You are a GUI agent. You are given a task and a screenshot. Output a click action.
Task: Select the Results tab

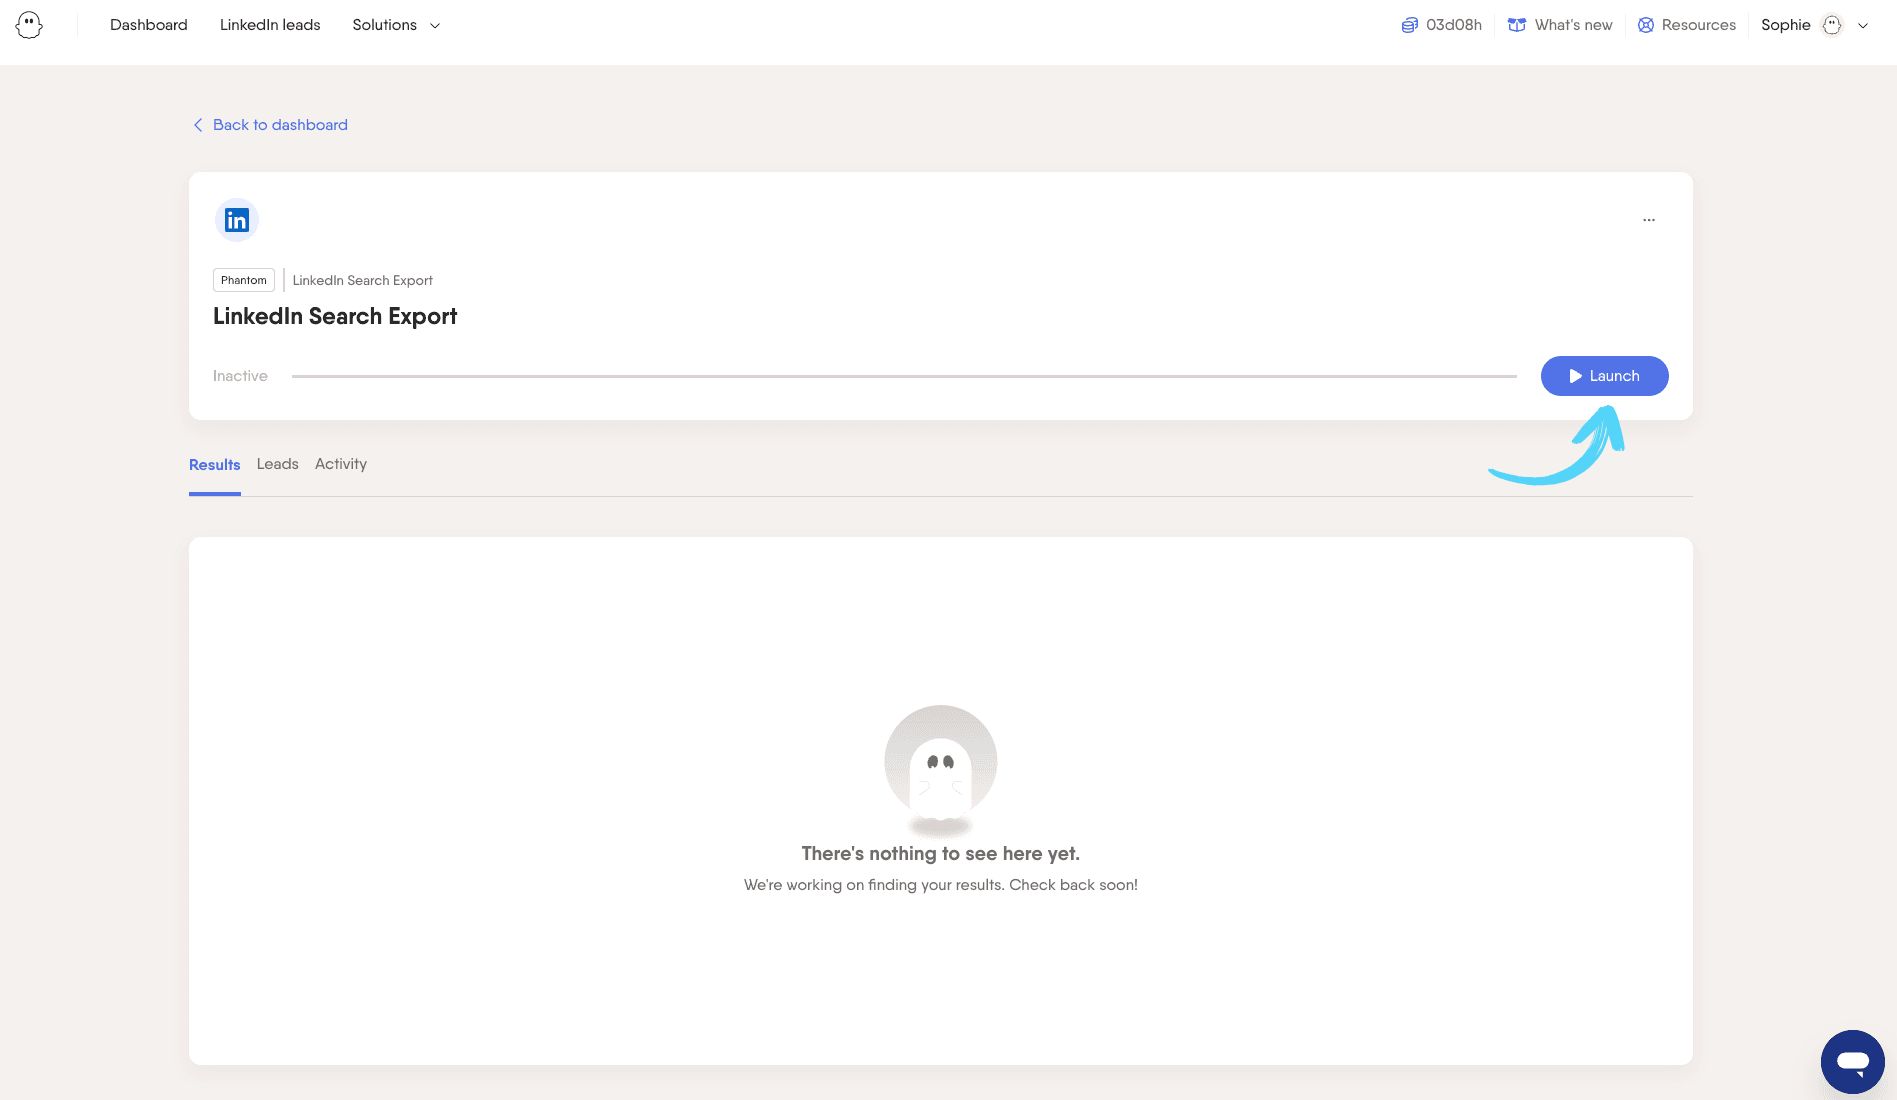214,465
